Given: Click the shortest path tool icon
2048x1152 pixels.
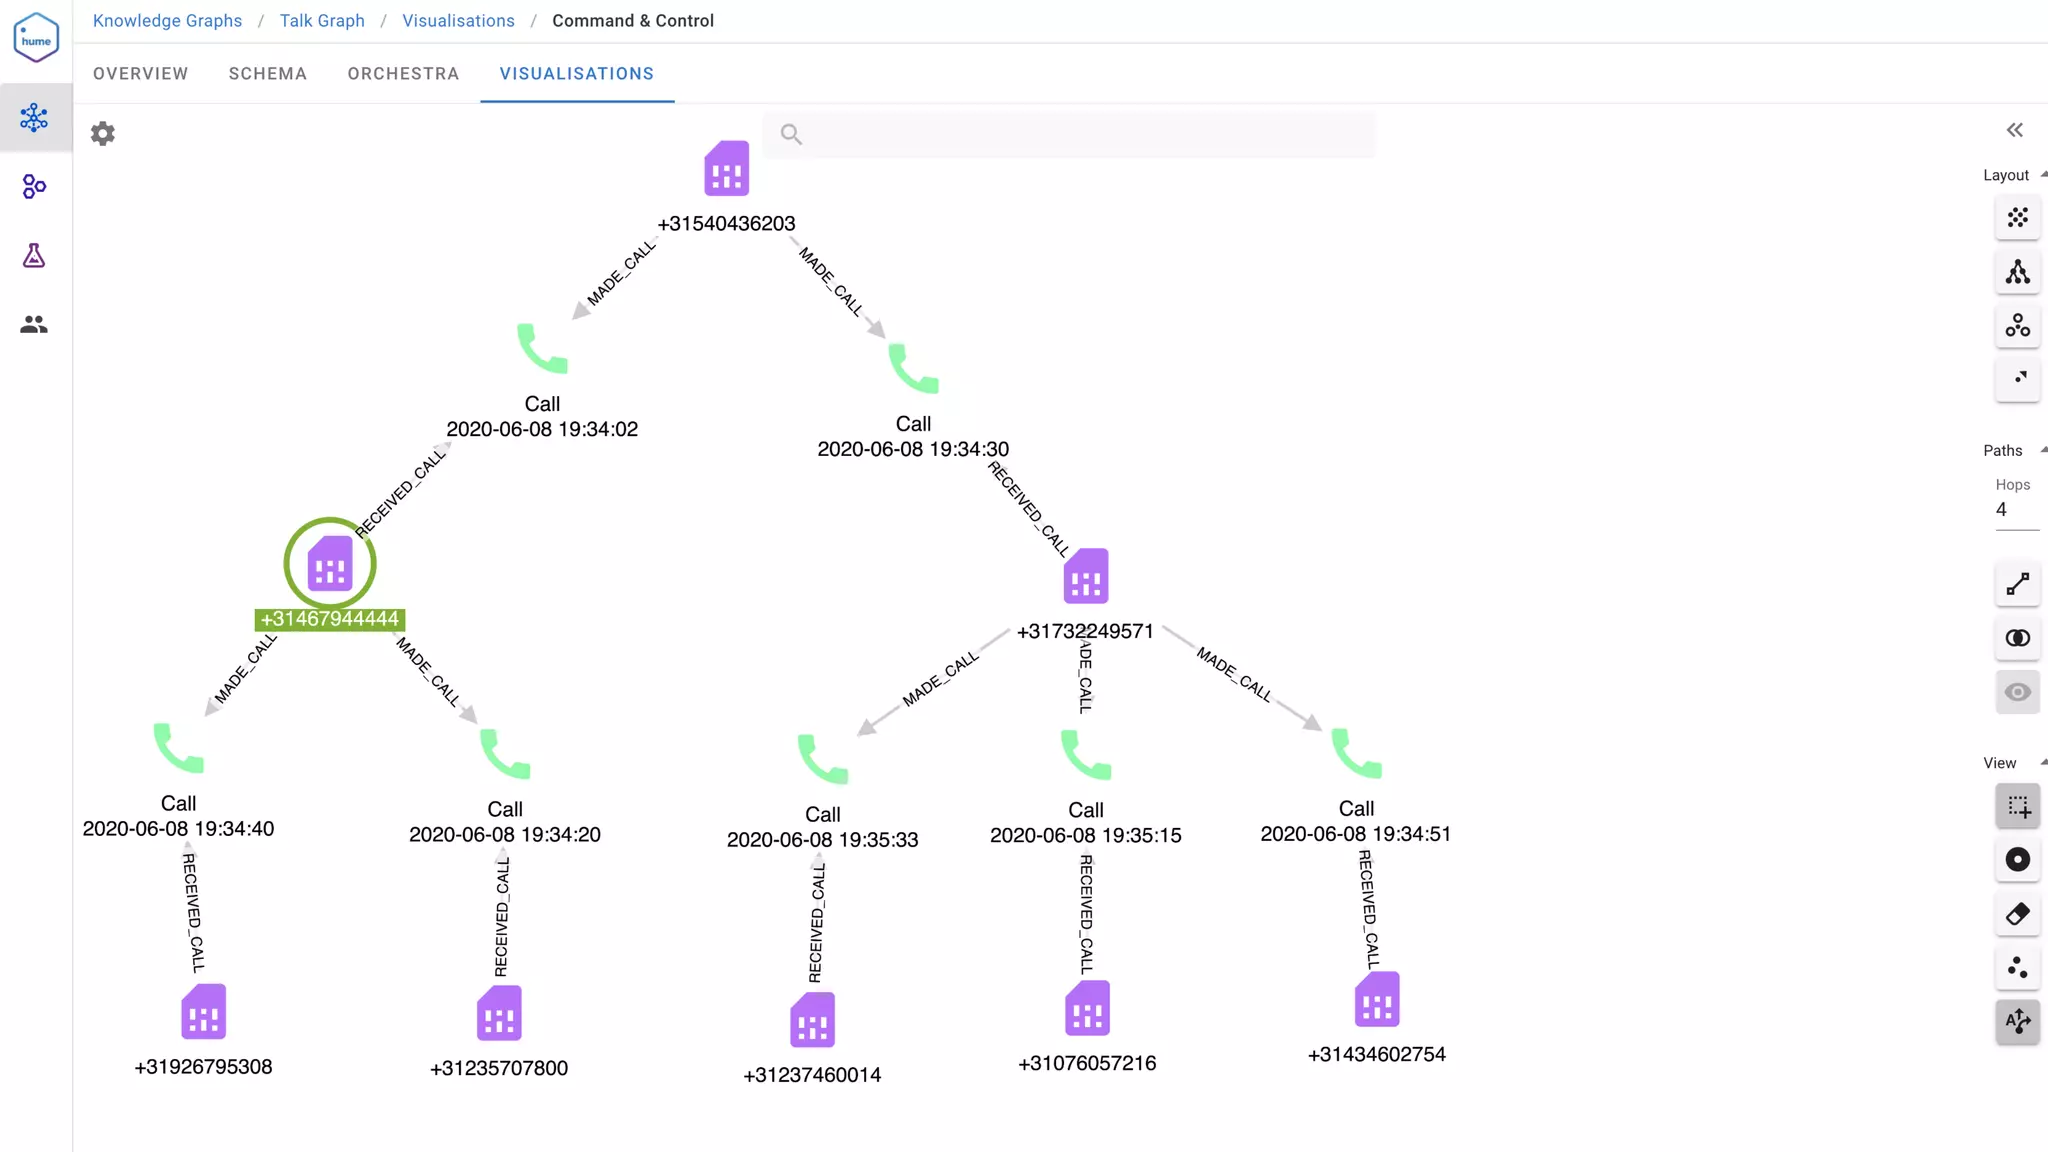Looking at the screenshot, I should tap(2017, 585).
